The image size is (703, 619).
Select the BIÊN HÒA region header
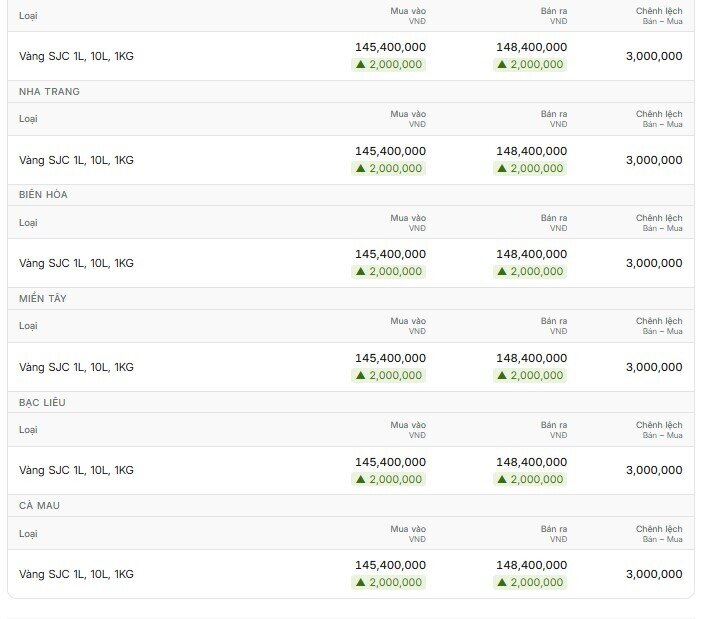[43, 195]
